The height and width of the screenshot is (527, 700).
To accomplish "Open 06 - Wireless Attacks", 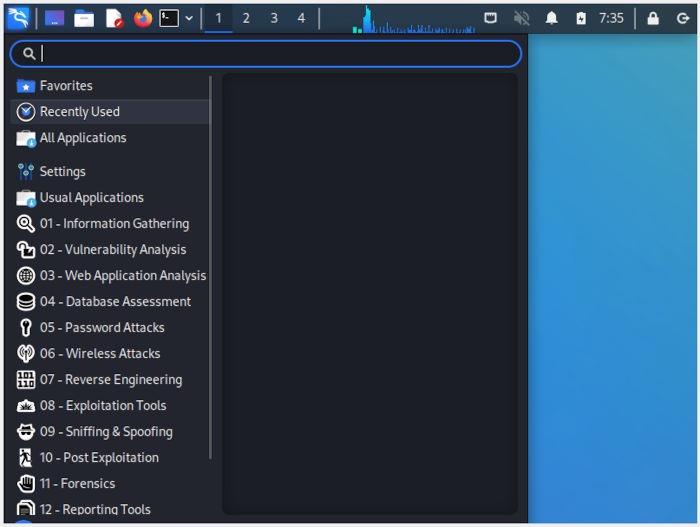I will click(x=110, y=353).
